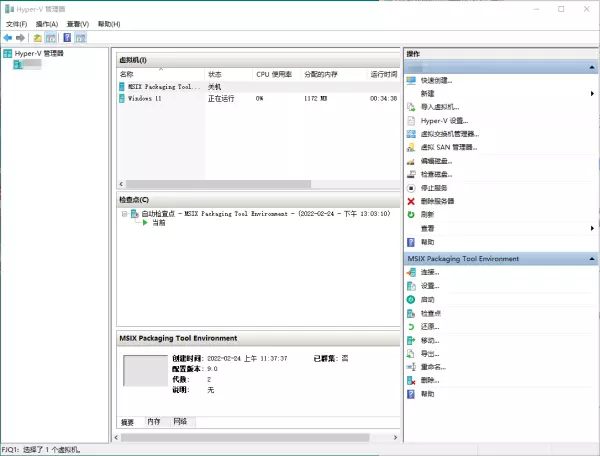Click the MSIX VM preview thumbnail
600x456 pixels.
tap(145, 370)
